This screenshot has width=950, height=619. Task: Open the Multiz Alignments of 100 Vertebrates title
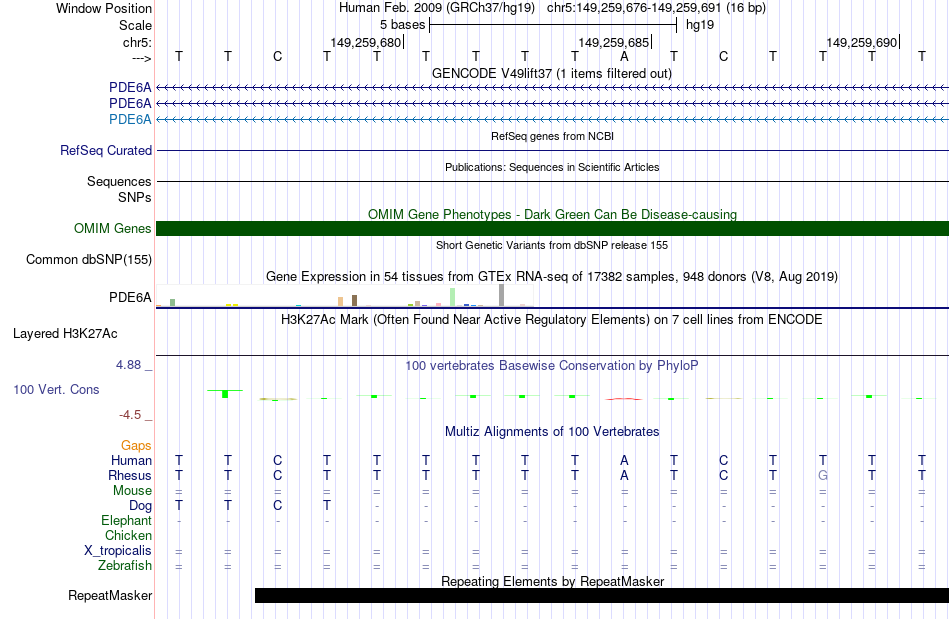point(552,432)
